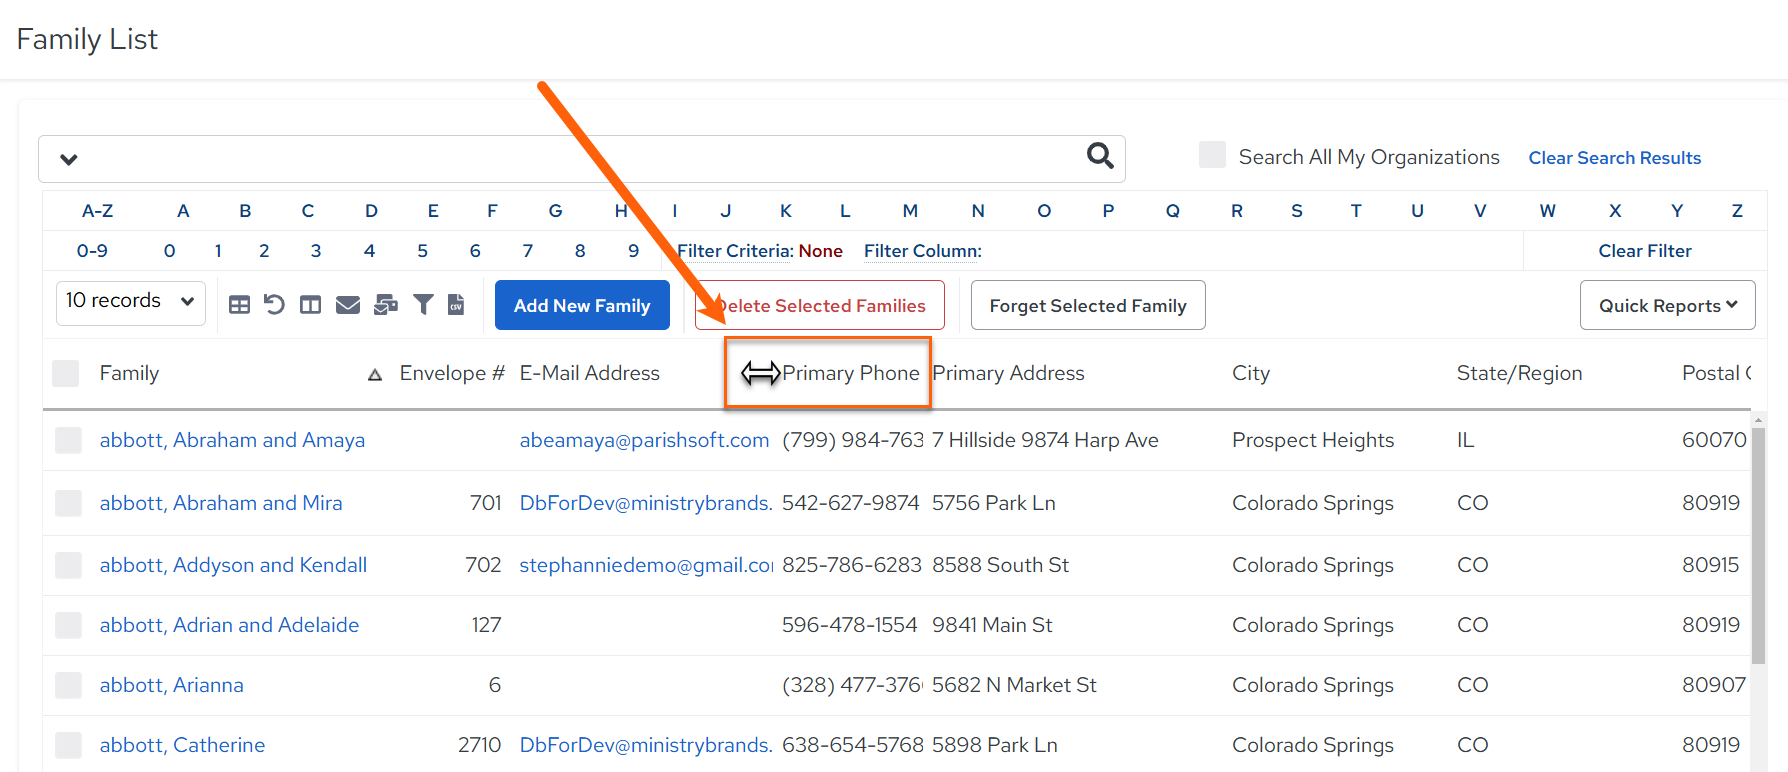Sort by the State/Region column header
The width and height of the screenshot is (1788, 772).
pos(1519,373)
